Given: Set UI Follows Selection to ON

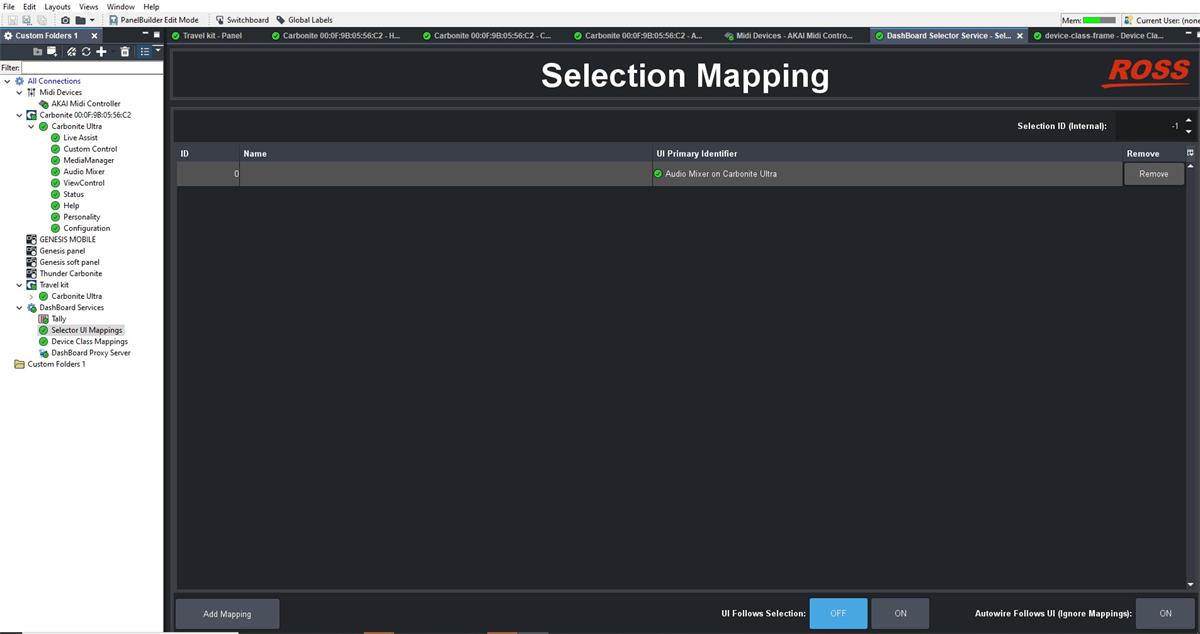Looking at the screenshot, I should (x=900, y=614).
